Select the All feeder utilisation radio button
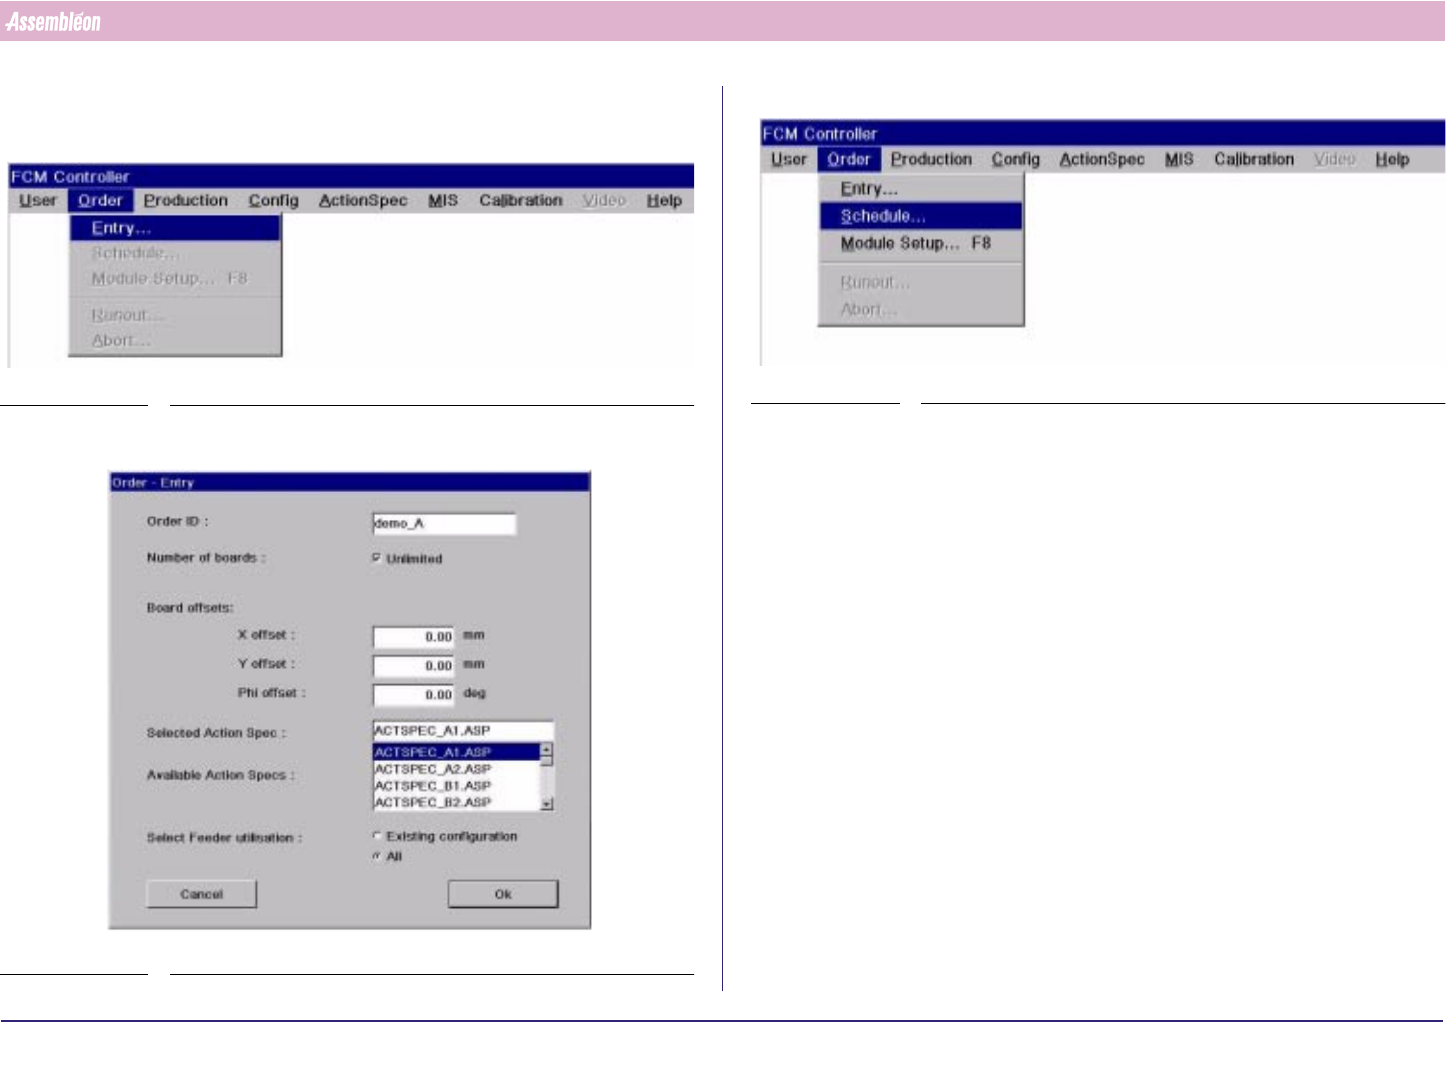The height and width of the screenshot is (1077, 1446). (x=377, y=856)
